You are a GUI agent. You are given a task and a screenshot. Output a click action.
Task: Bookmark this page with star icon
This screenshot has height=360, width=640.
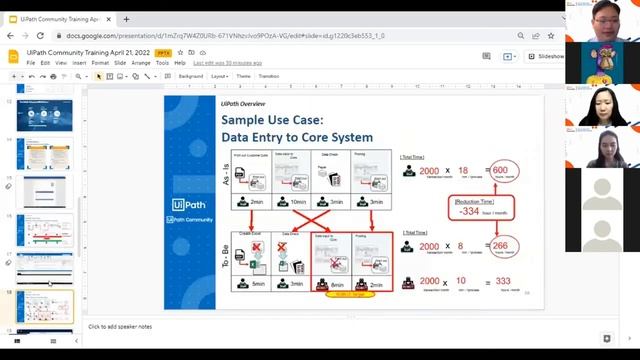(551, 36)
